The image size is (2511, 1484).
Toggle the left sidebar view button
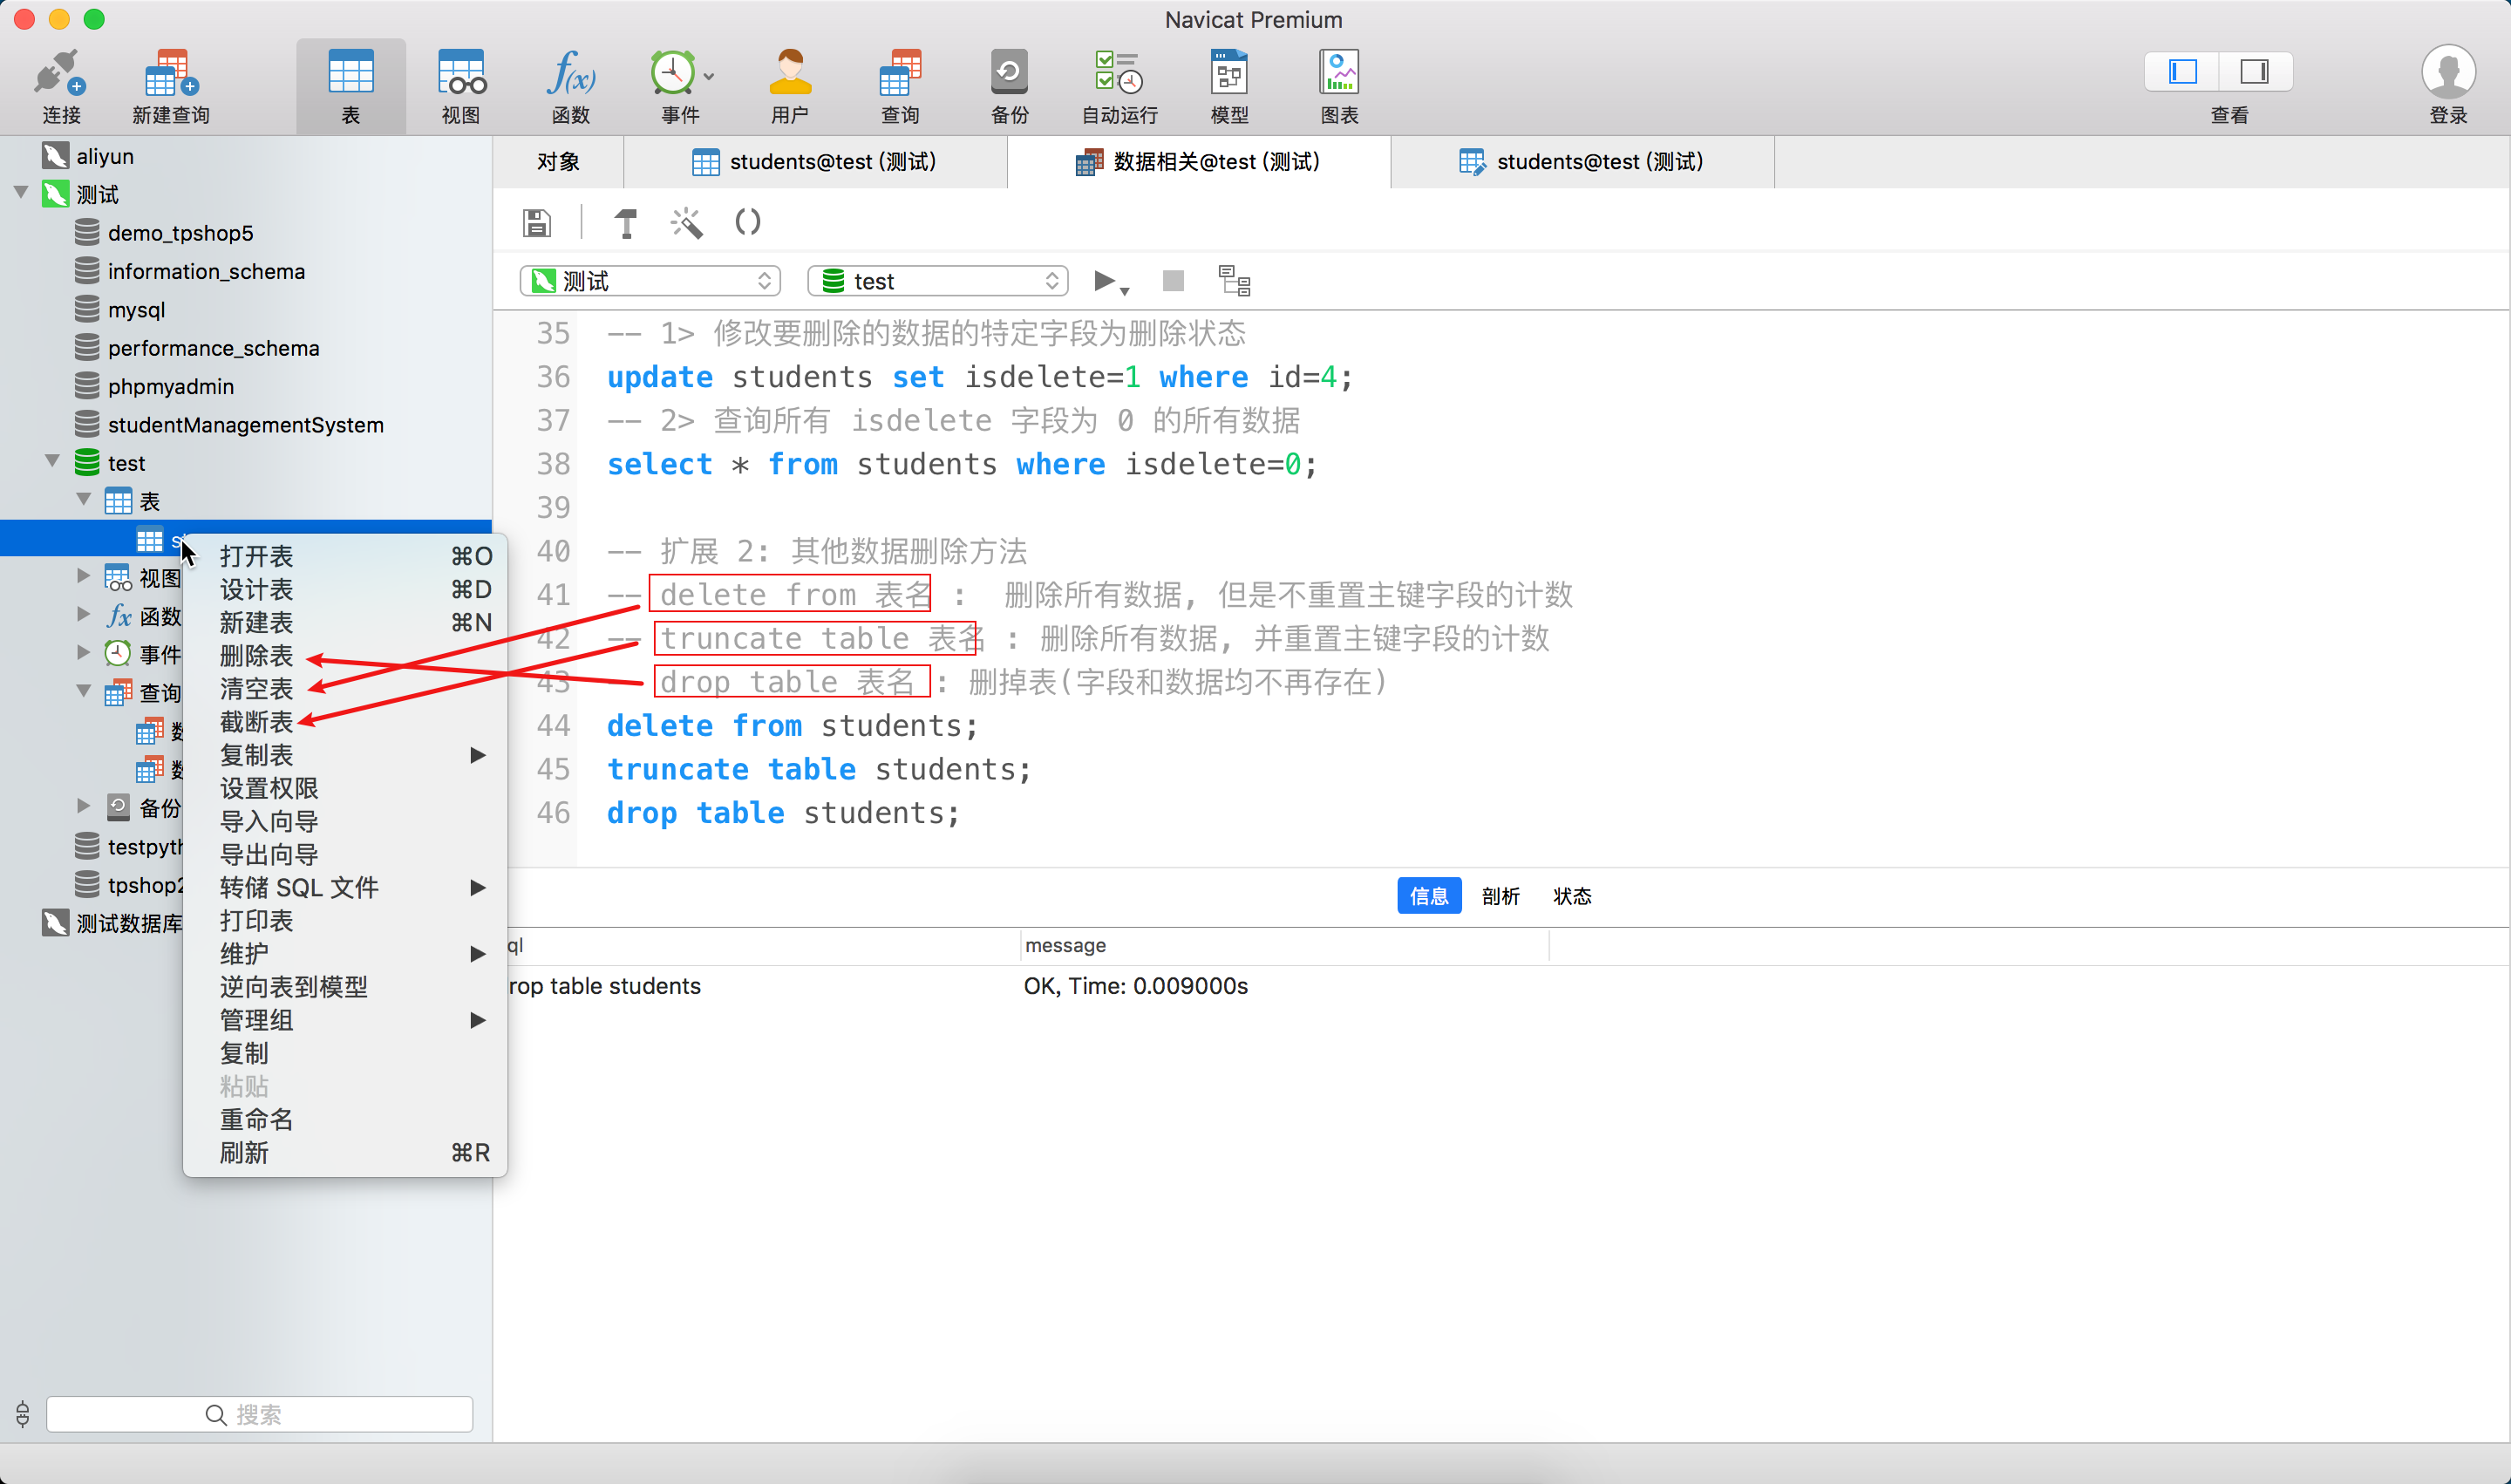[2182, 72]
